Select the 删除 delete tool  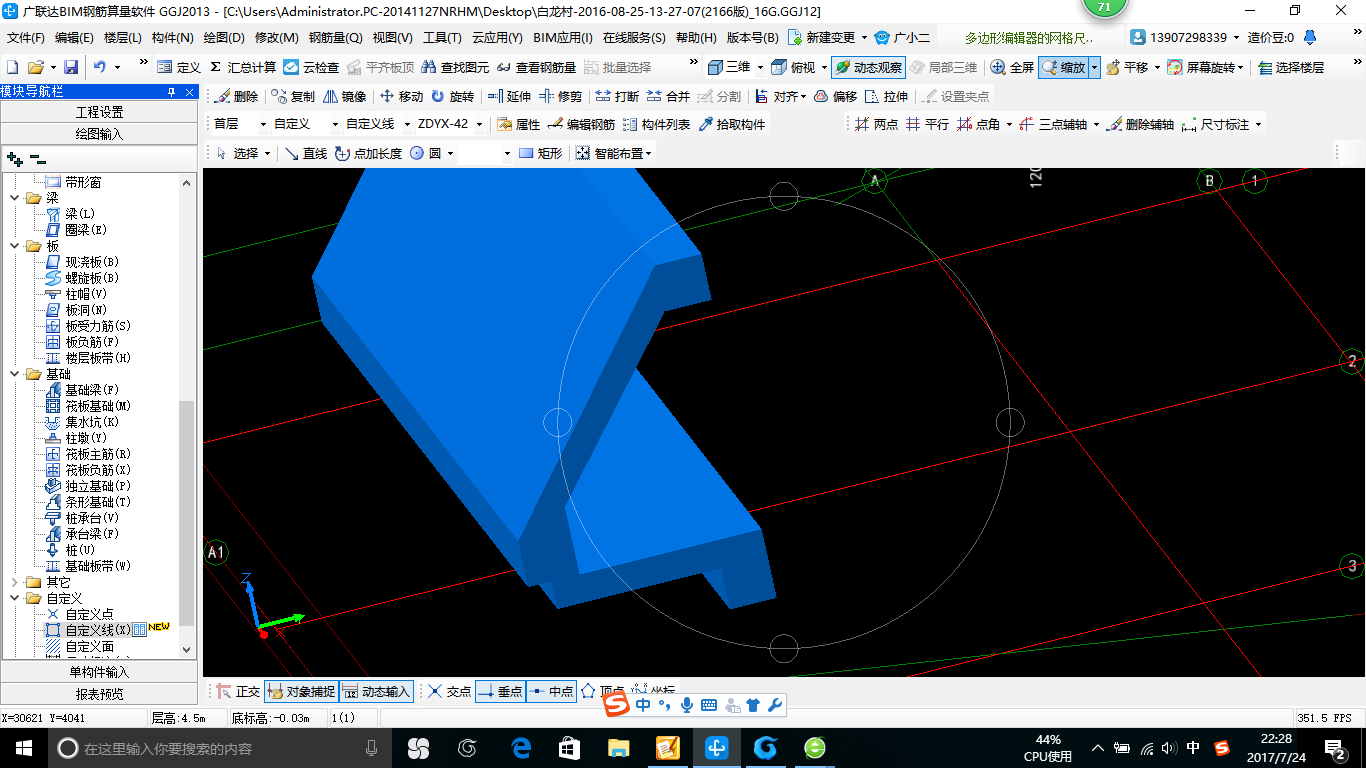[x=236, y=96]
